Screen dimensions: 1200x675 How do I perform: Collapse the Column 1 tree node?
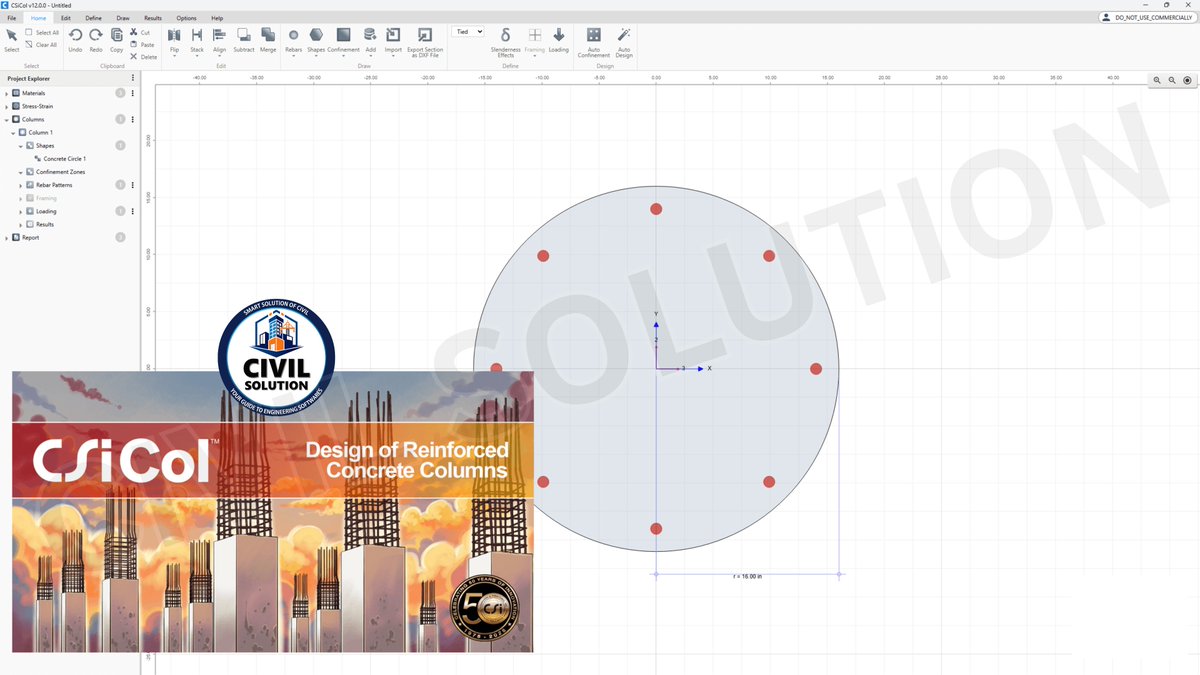coord(13,132)
